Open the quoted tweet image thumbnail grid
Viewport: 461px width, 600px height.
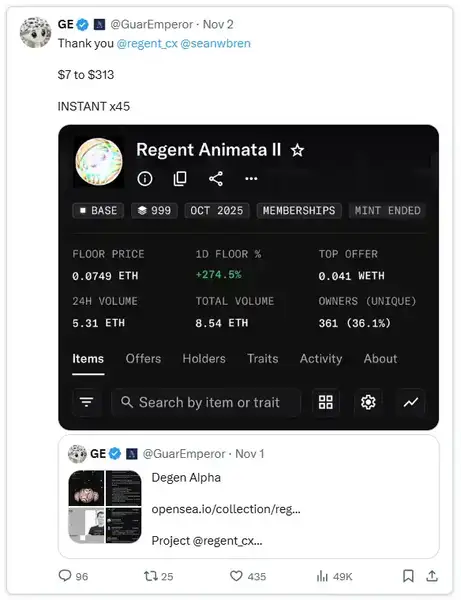pyautogui.click(x=105, y=507)
